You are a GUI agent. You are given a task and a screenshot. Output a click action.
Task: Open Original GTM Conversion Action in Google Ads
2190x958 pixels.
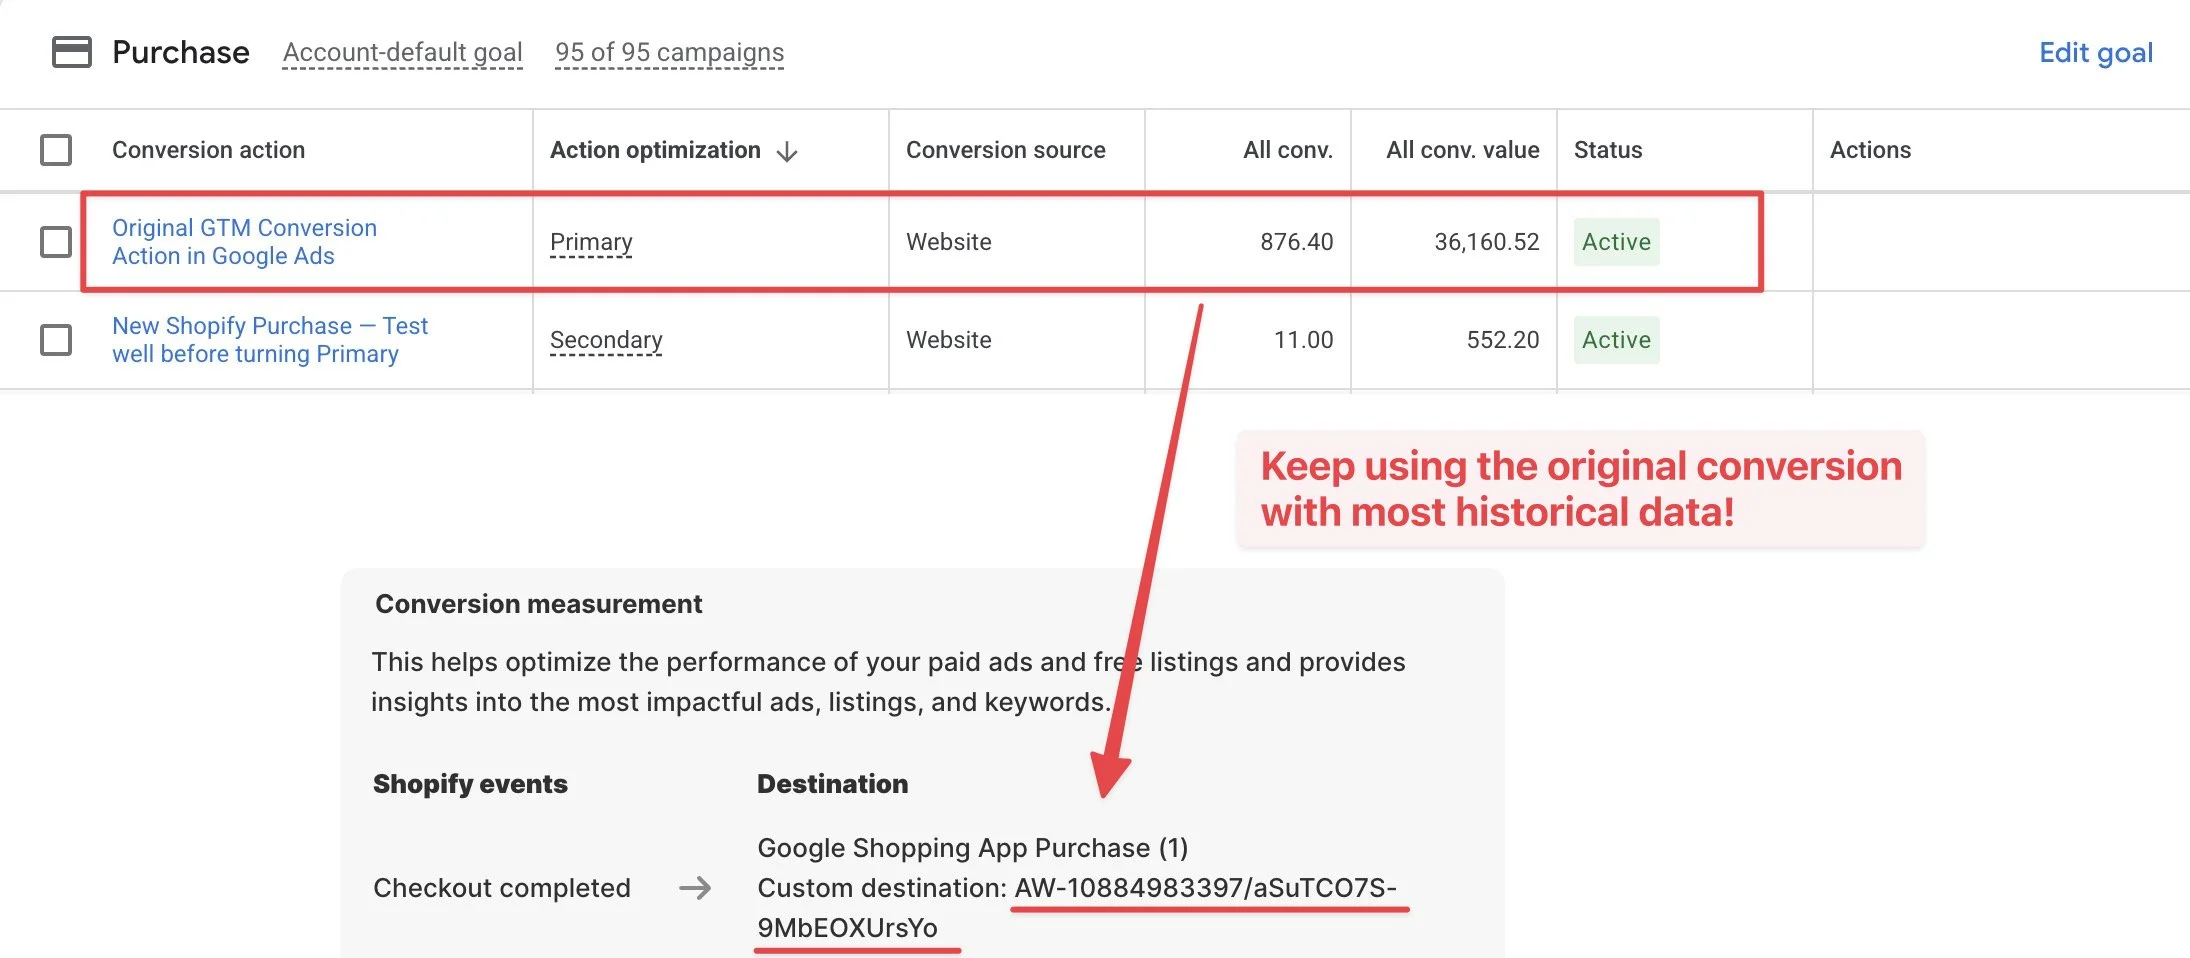pos(244,241)
